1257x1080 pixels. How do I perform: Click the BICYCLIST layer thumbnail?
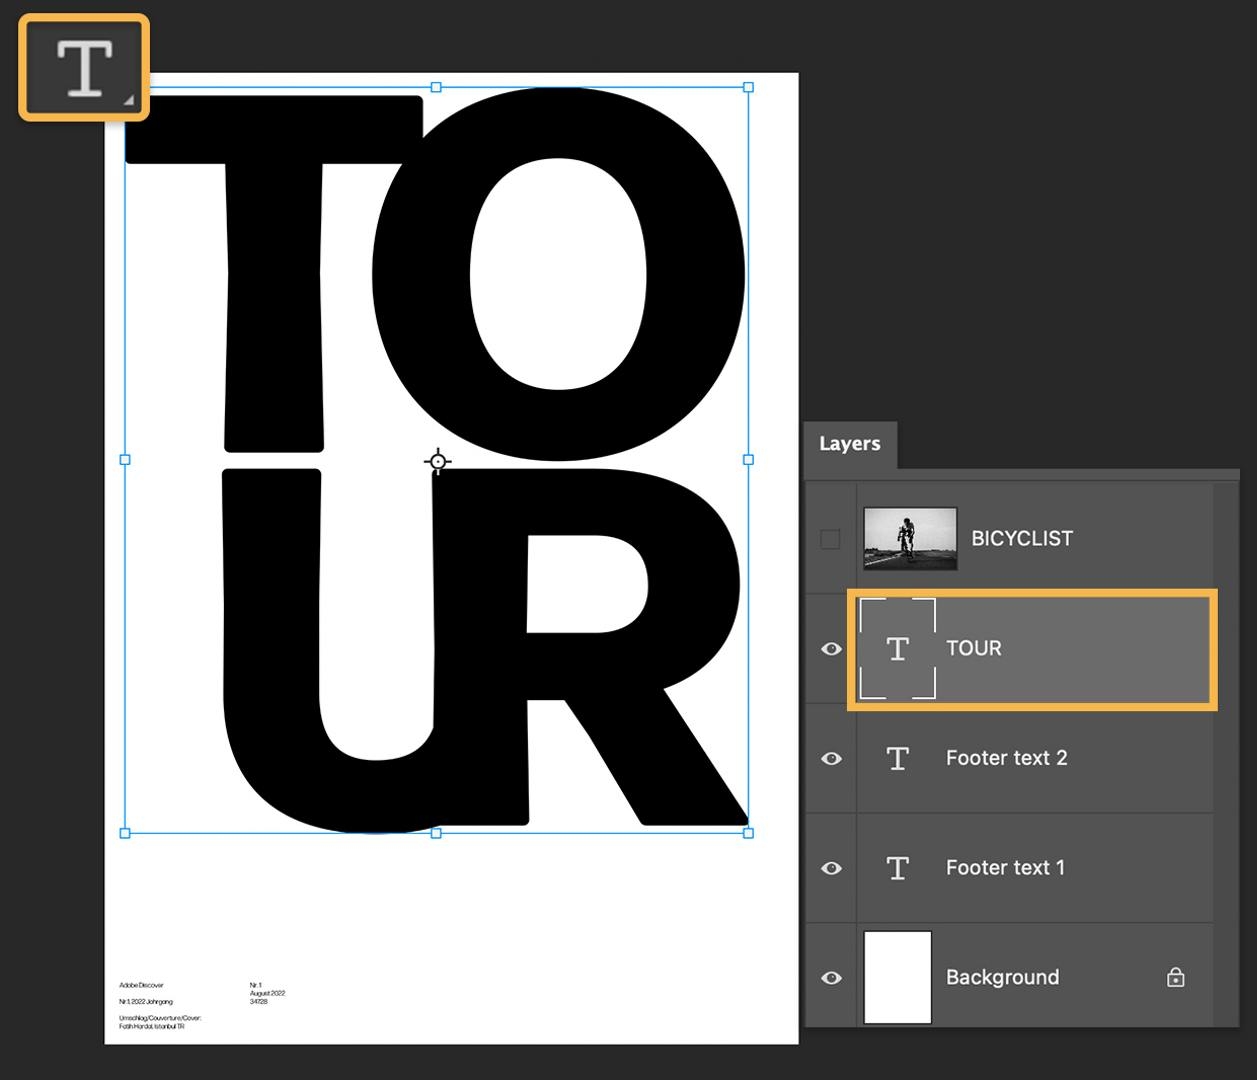point(910,539)
